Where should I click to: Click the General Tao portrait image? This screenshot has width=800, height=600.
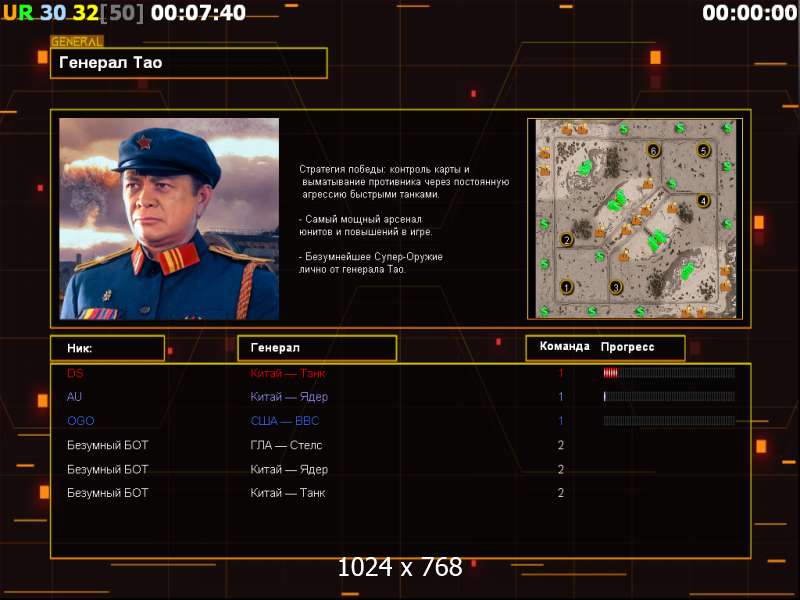tap(169, 219)
